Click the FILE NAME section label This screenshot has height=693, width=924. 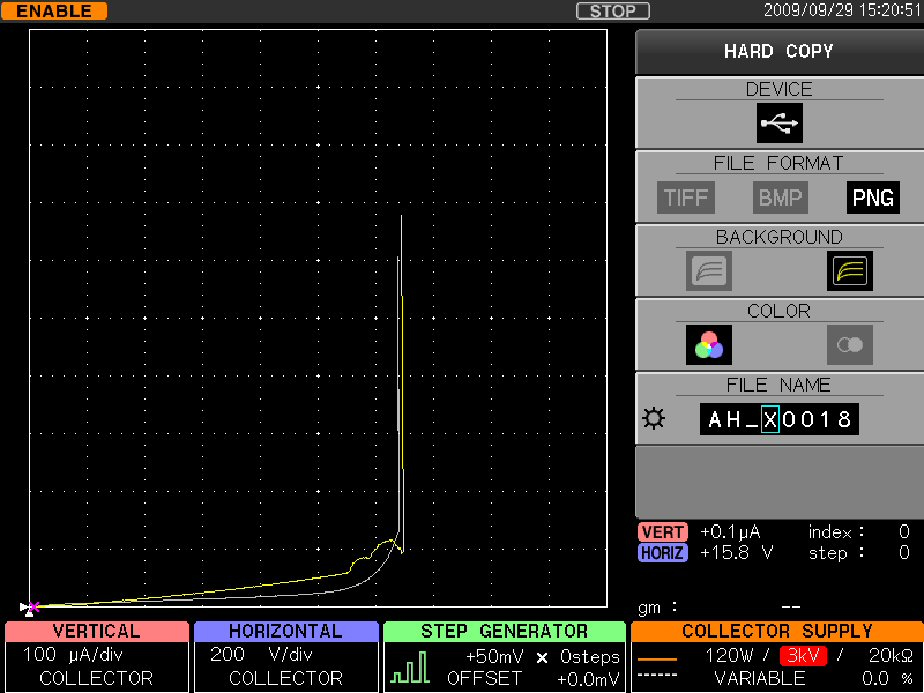pos(779,385)
